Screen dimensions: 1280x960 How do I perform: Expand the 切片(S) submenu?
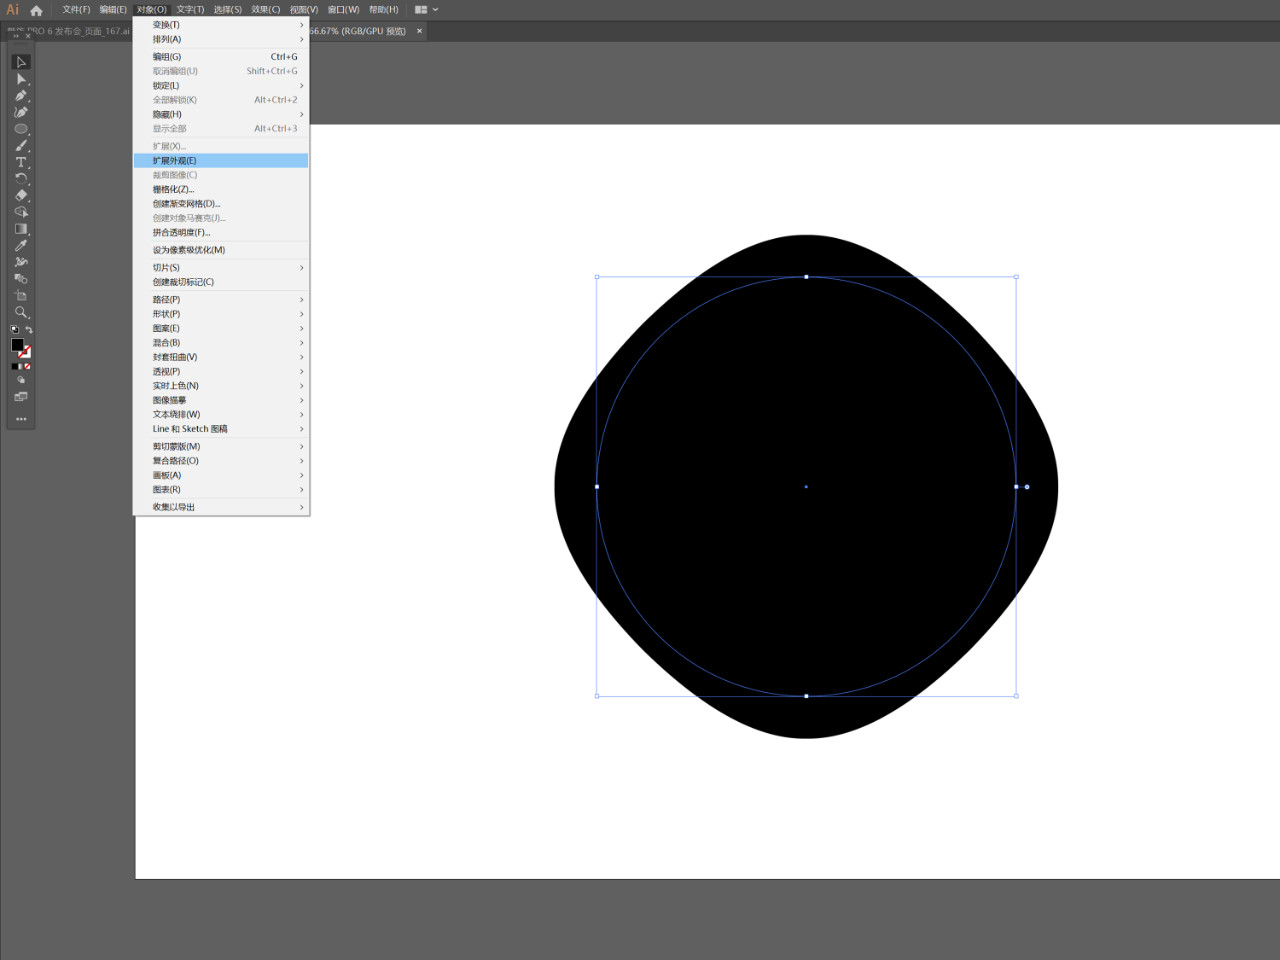[x=221, y=267]
